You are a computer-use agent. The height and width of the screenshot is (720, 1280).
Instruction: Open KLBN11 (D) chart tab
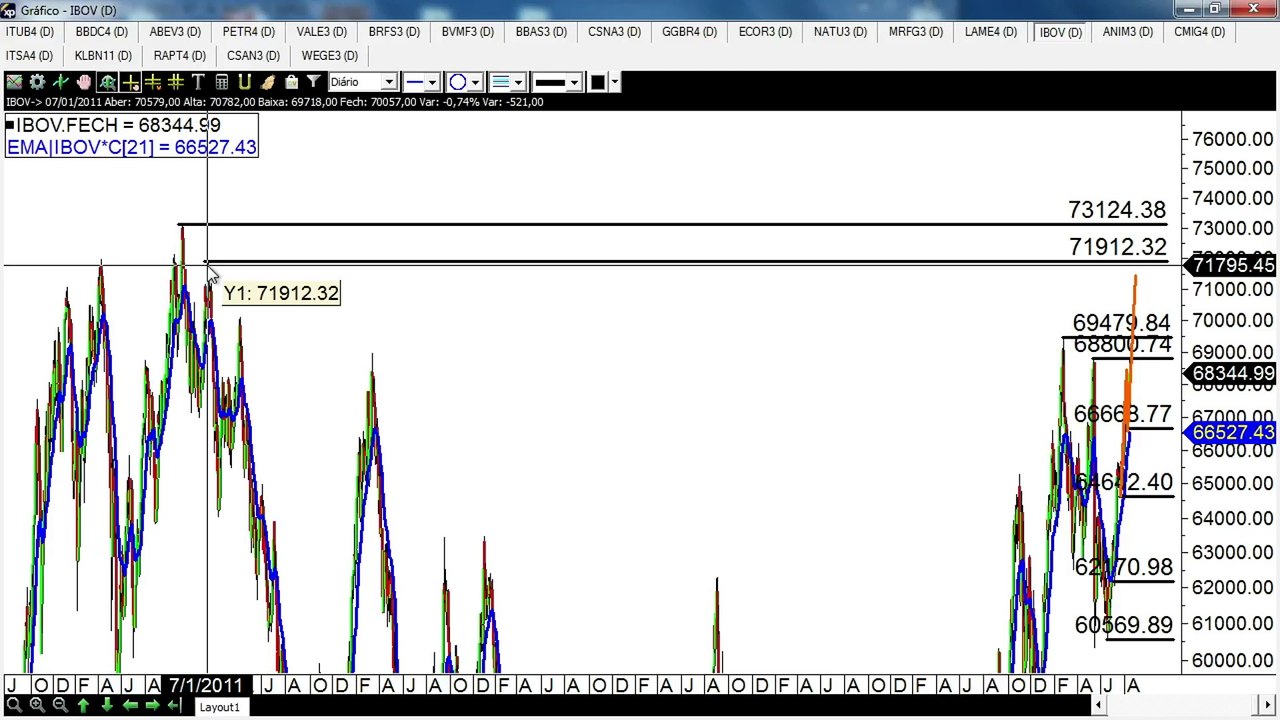coord(103,56)
